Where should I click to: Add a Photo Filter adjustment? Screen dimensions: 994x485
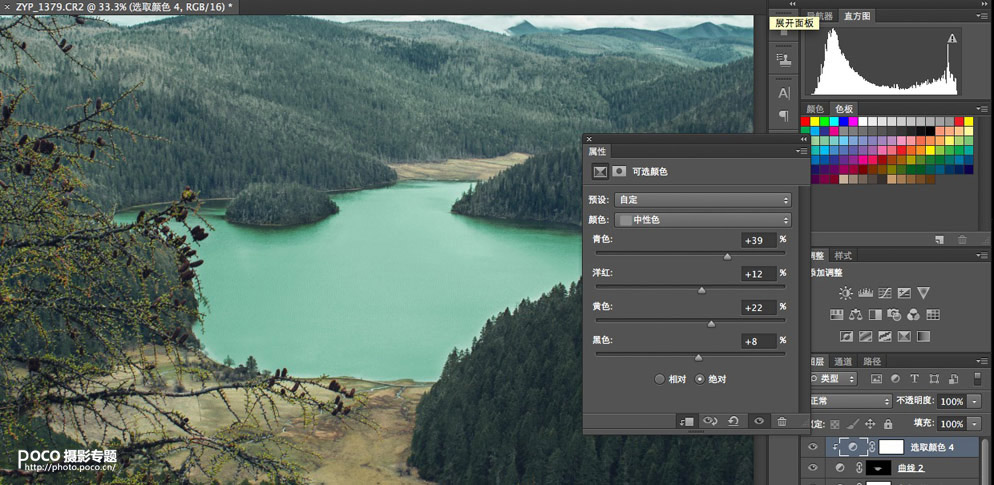[894, 314]
